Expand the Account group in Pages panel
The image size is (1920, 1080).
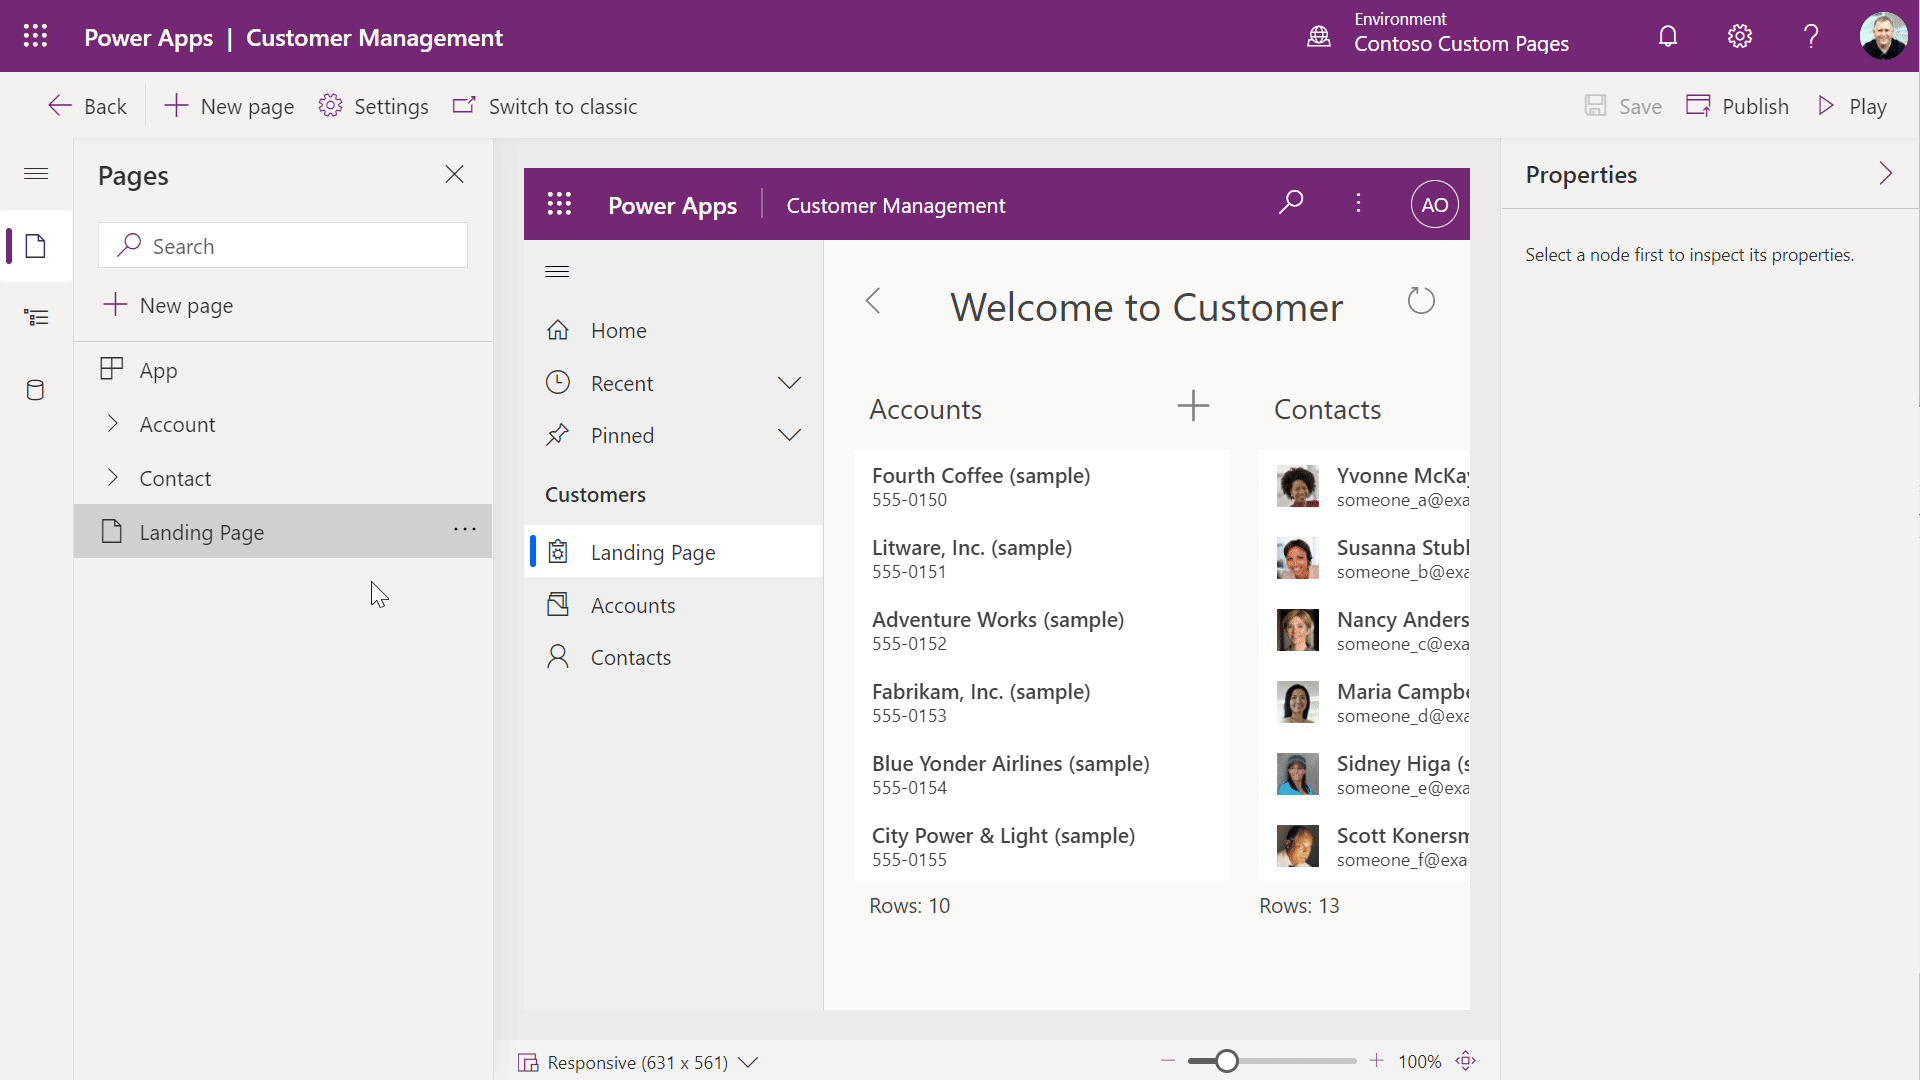tap(113, 423)
